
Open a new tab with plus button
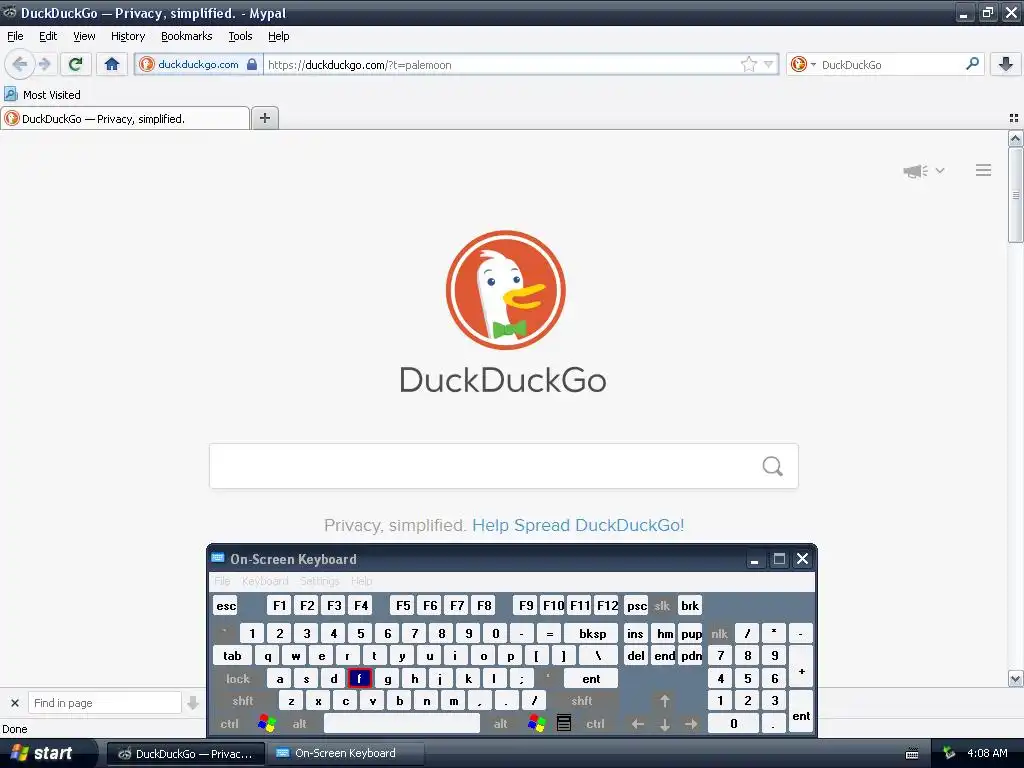[264, 118]
